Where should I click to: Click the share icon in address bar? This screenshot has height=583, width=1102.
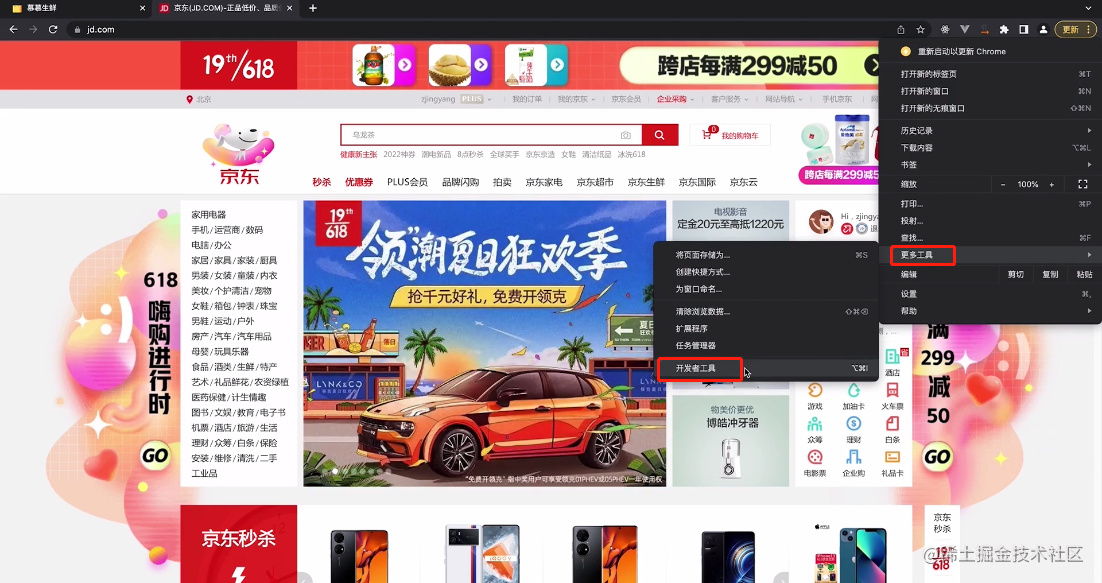point(901,30)
